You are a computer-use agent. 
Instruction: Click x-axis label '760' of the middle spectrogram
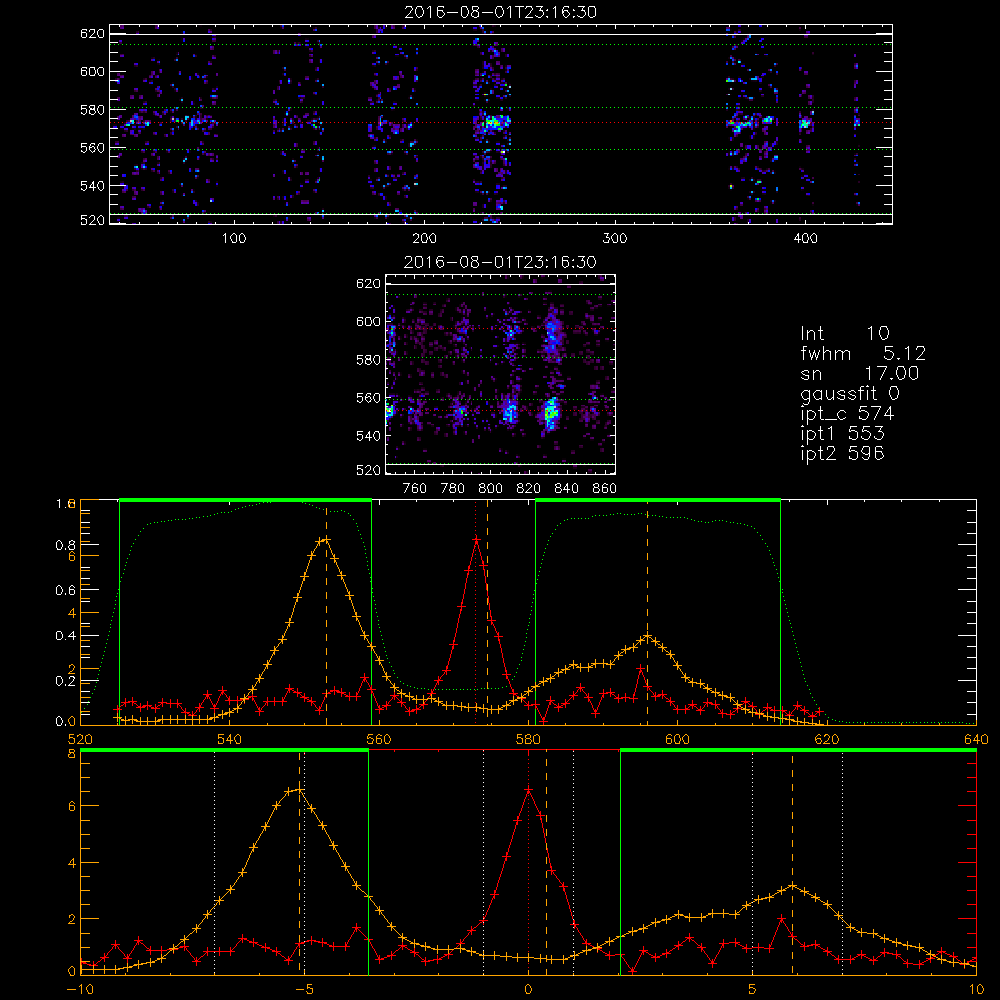[415, 489]
